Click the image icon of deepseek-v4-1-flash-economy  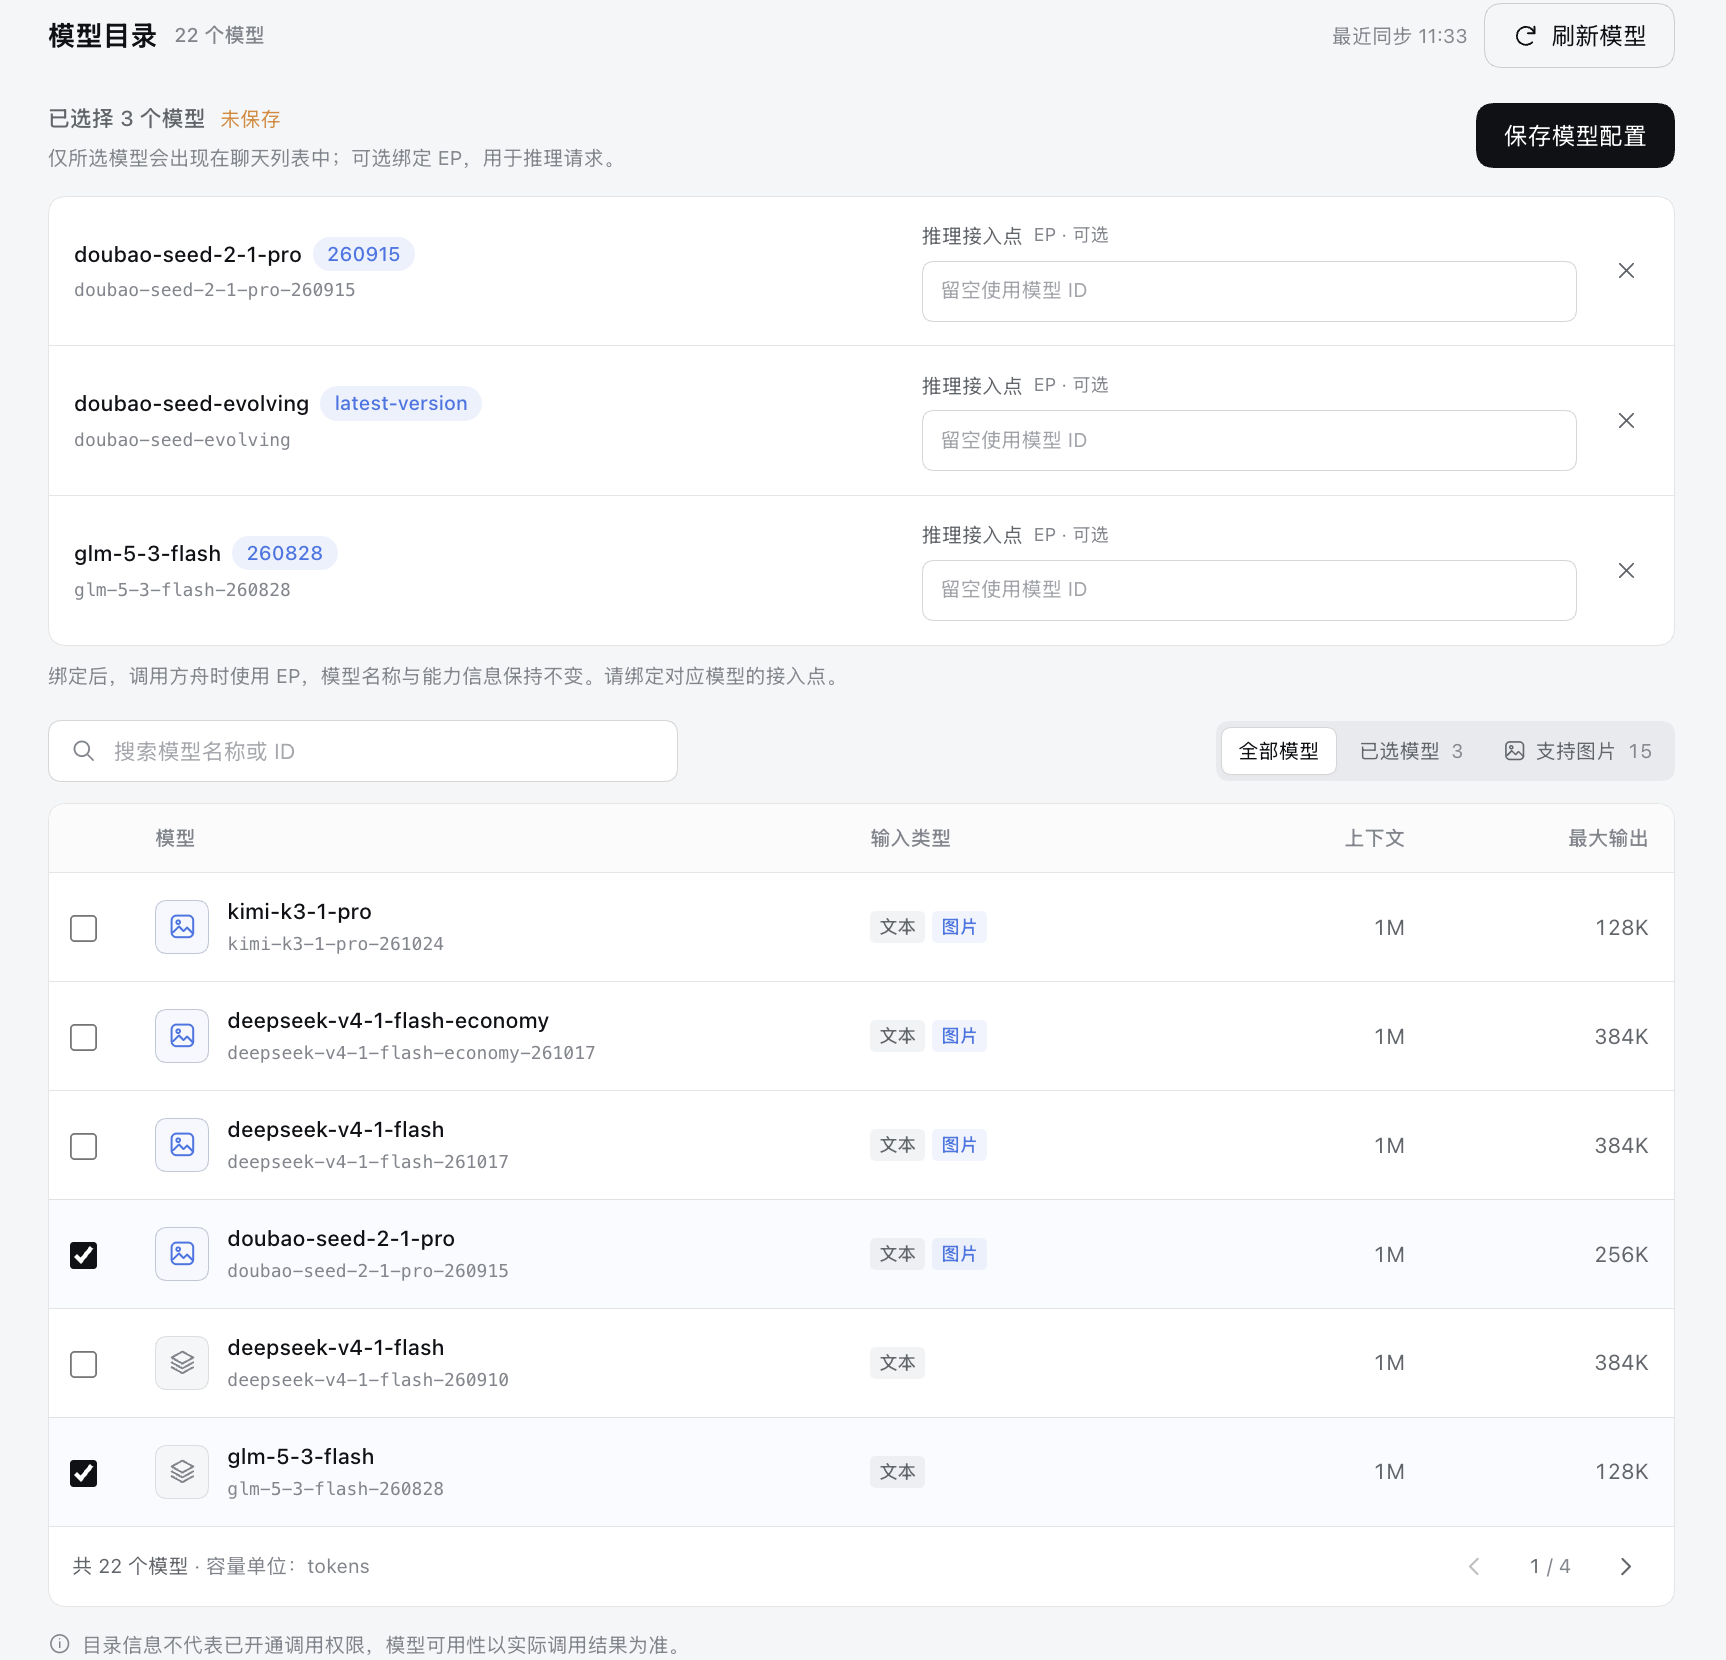point(182,1036)
